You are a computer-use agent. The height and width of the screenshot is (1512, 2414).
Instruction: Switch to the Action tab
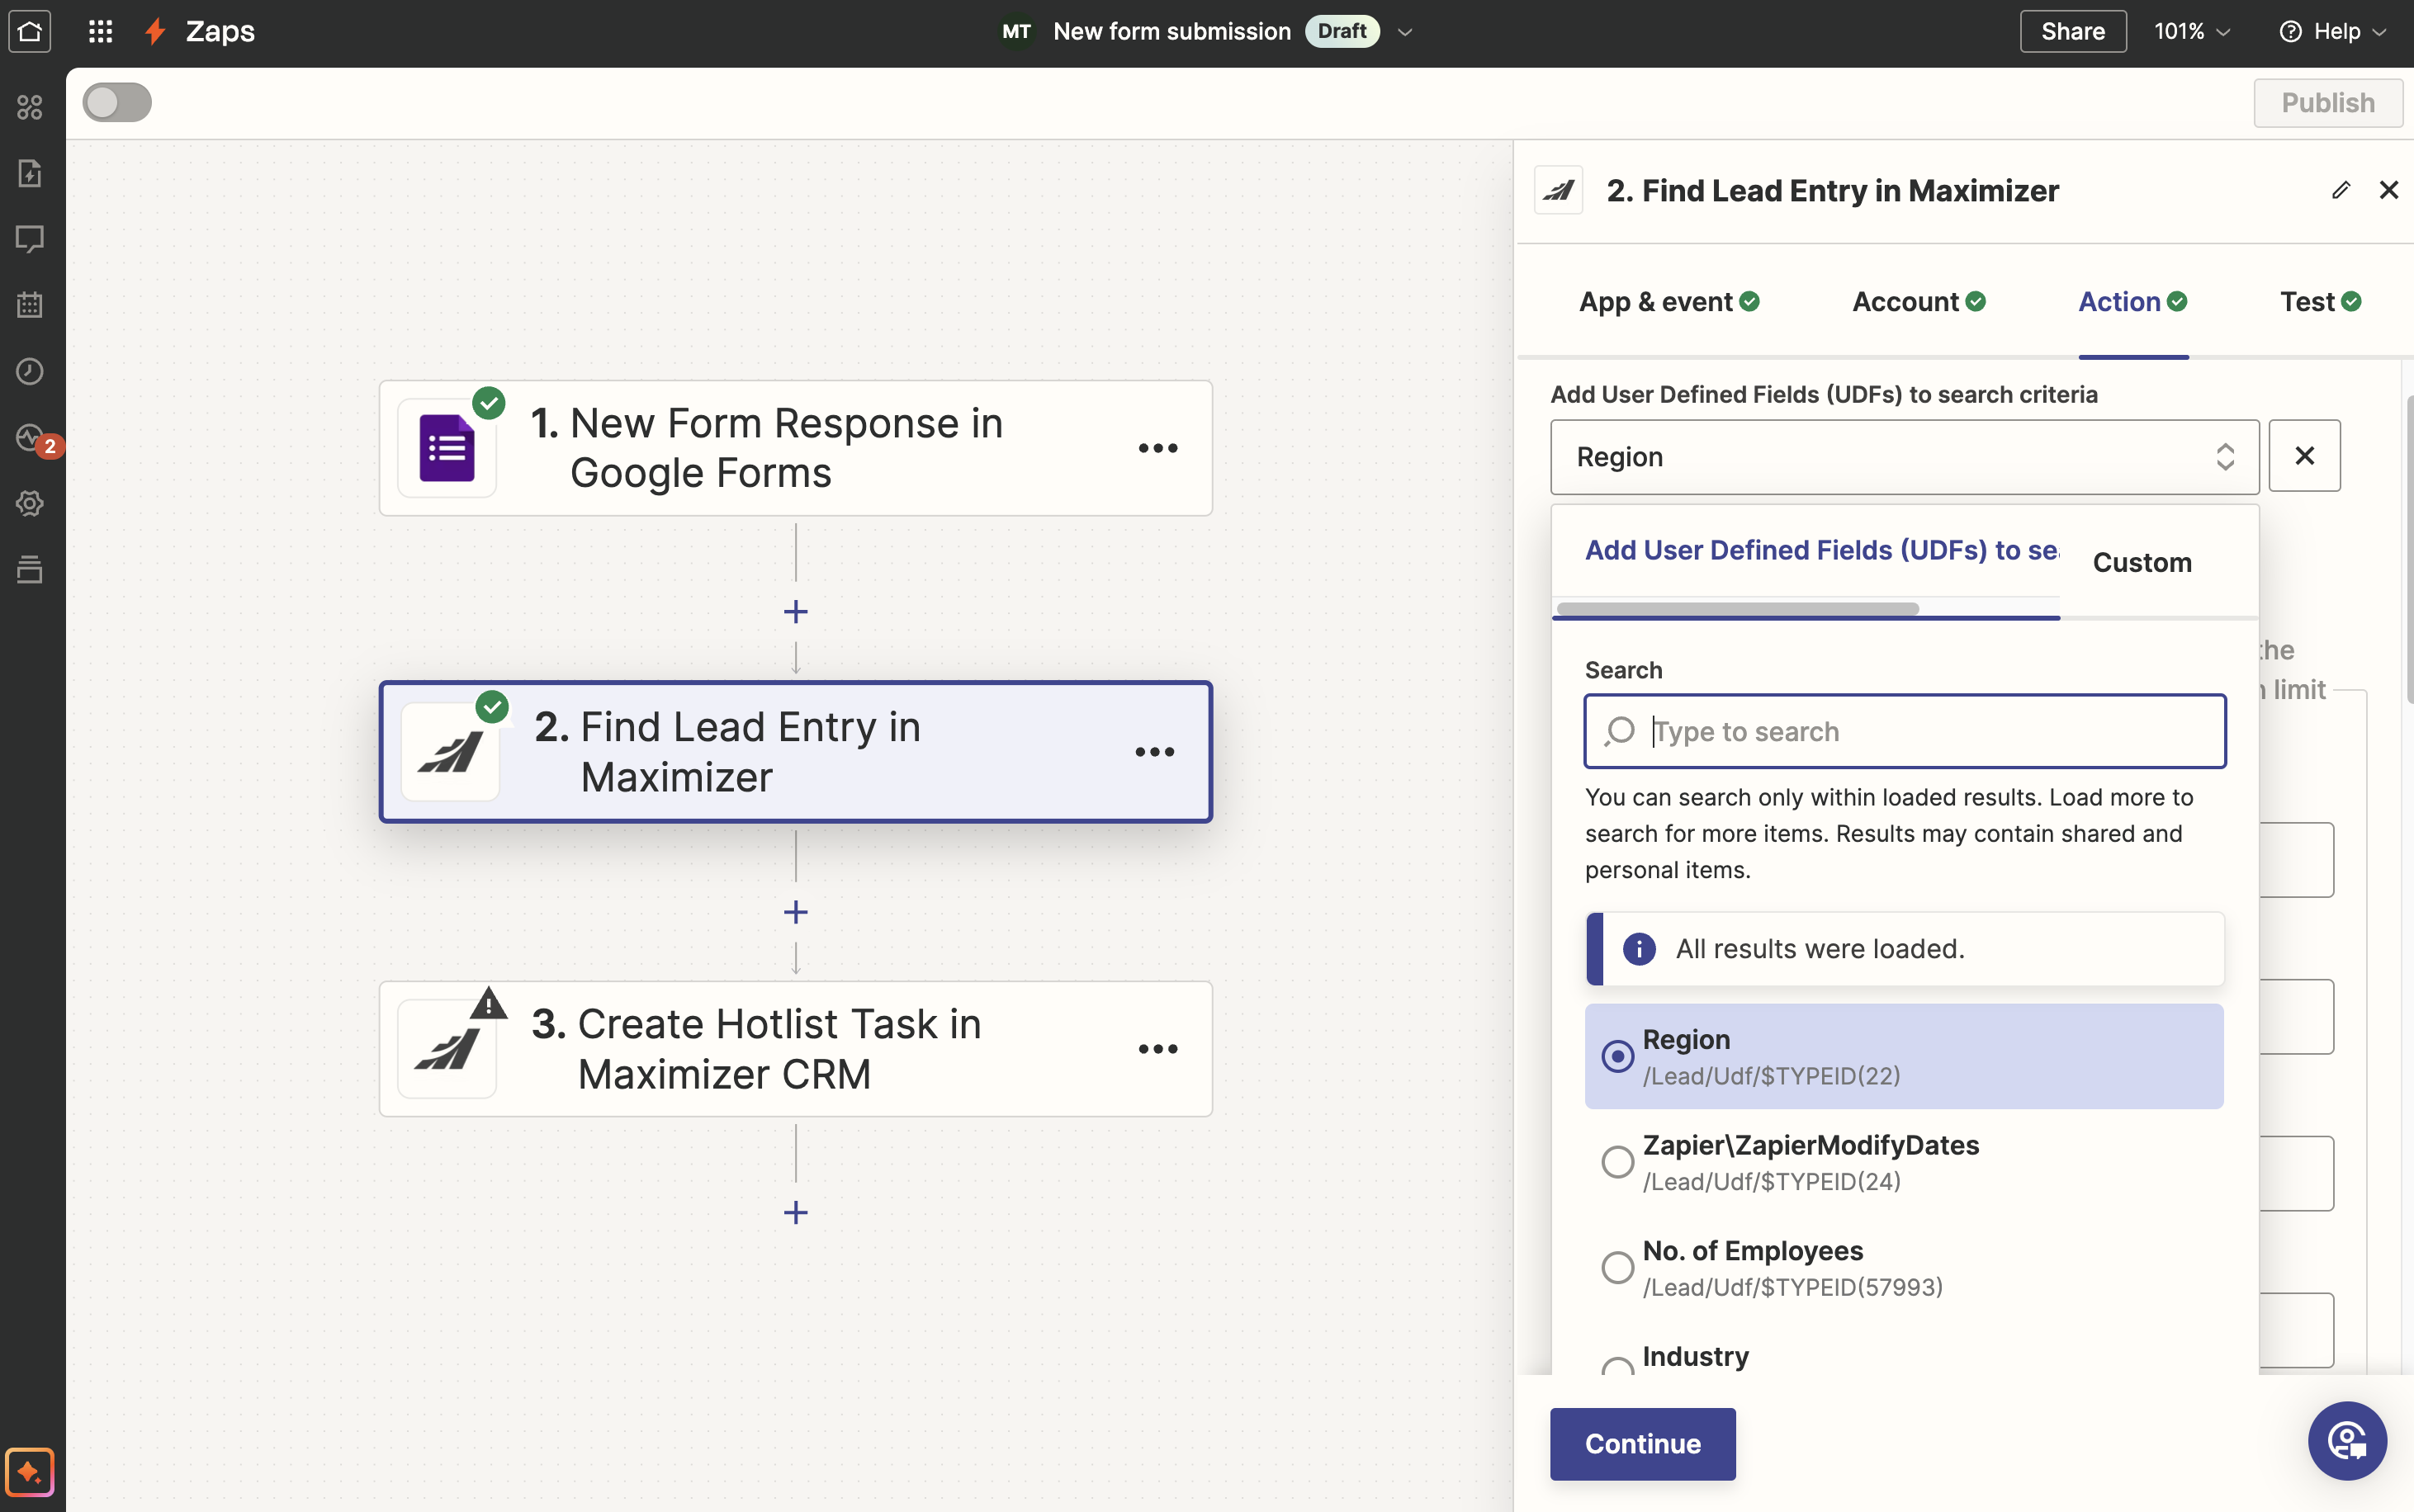point(2133,302)
